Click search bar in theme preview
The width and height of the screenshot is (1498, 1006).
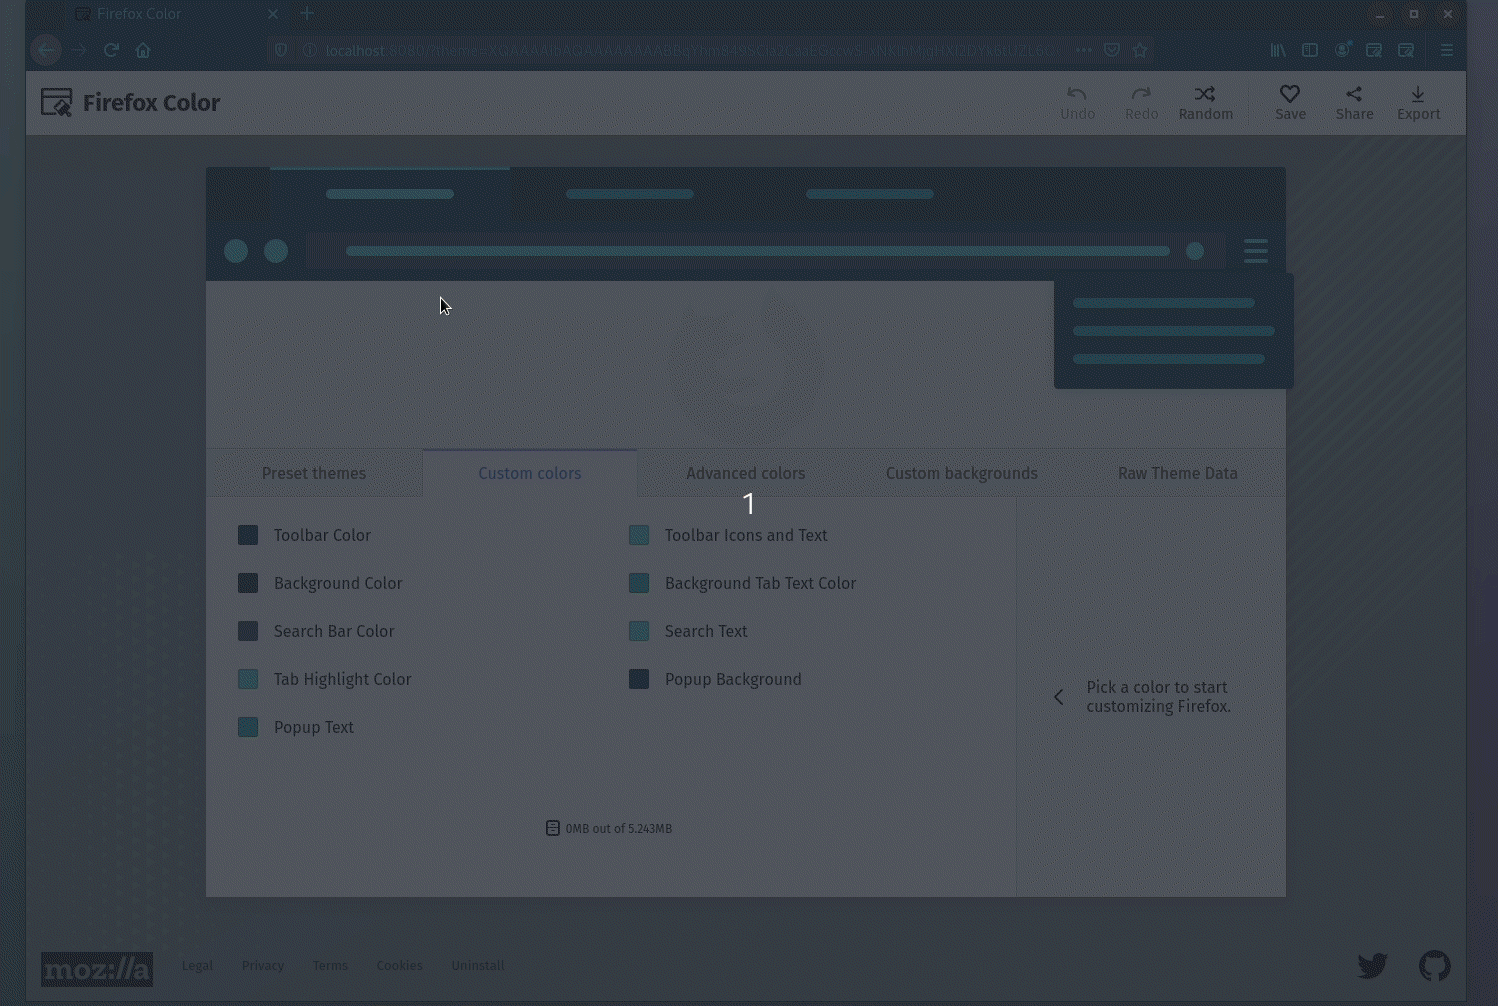[766, 251]
